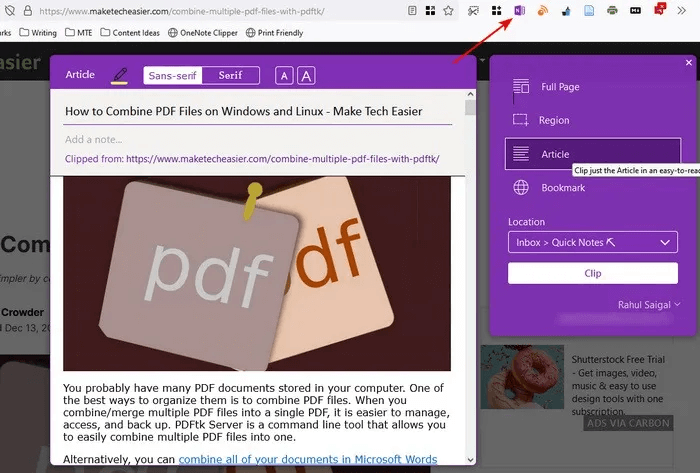Open the ADS VIA CARBON label
700x473 pixels.
tap(628, 423)
